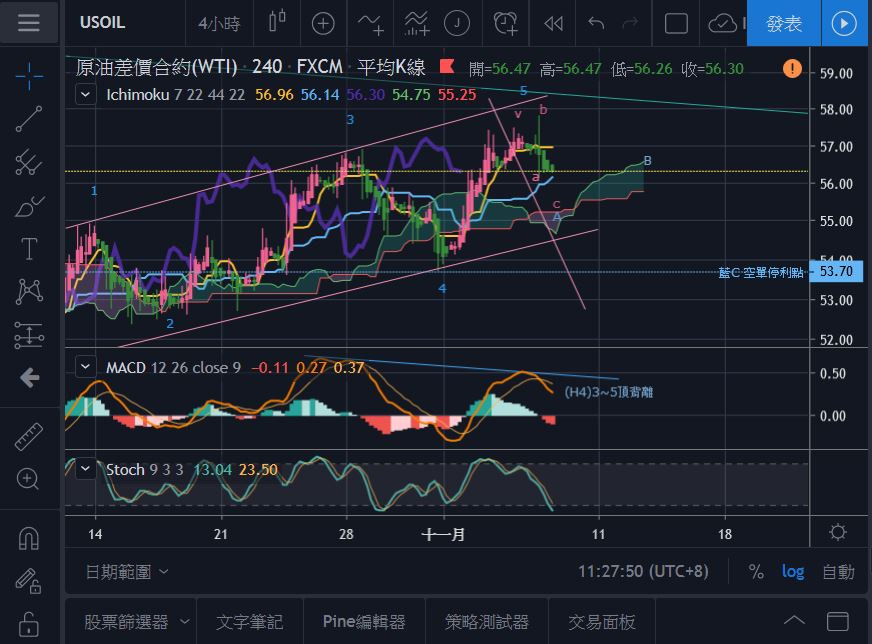Click the blue 發表 publish button
The width and height of the screenshot is (872, 644).
pos(784,23)
